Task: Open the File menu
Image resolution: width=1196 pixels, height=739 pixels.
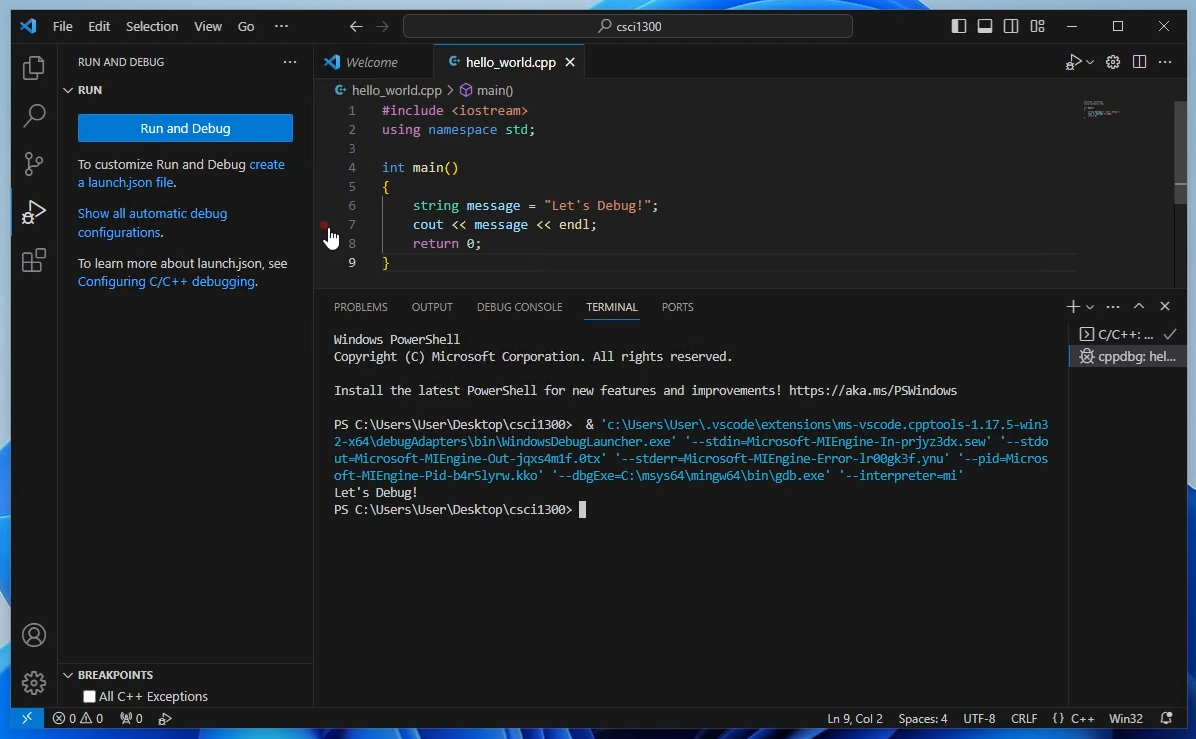Action: [x=63, y=26]
